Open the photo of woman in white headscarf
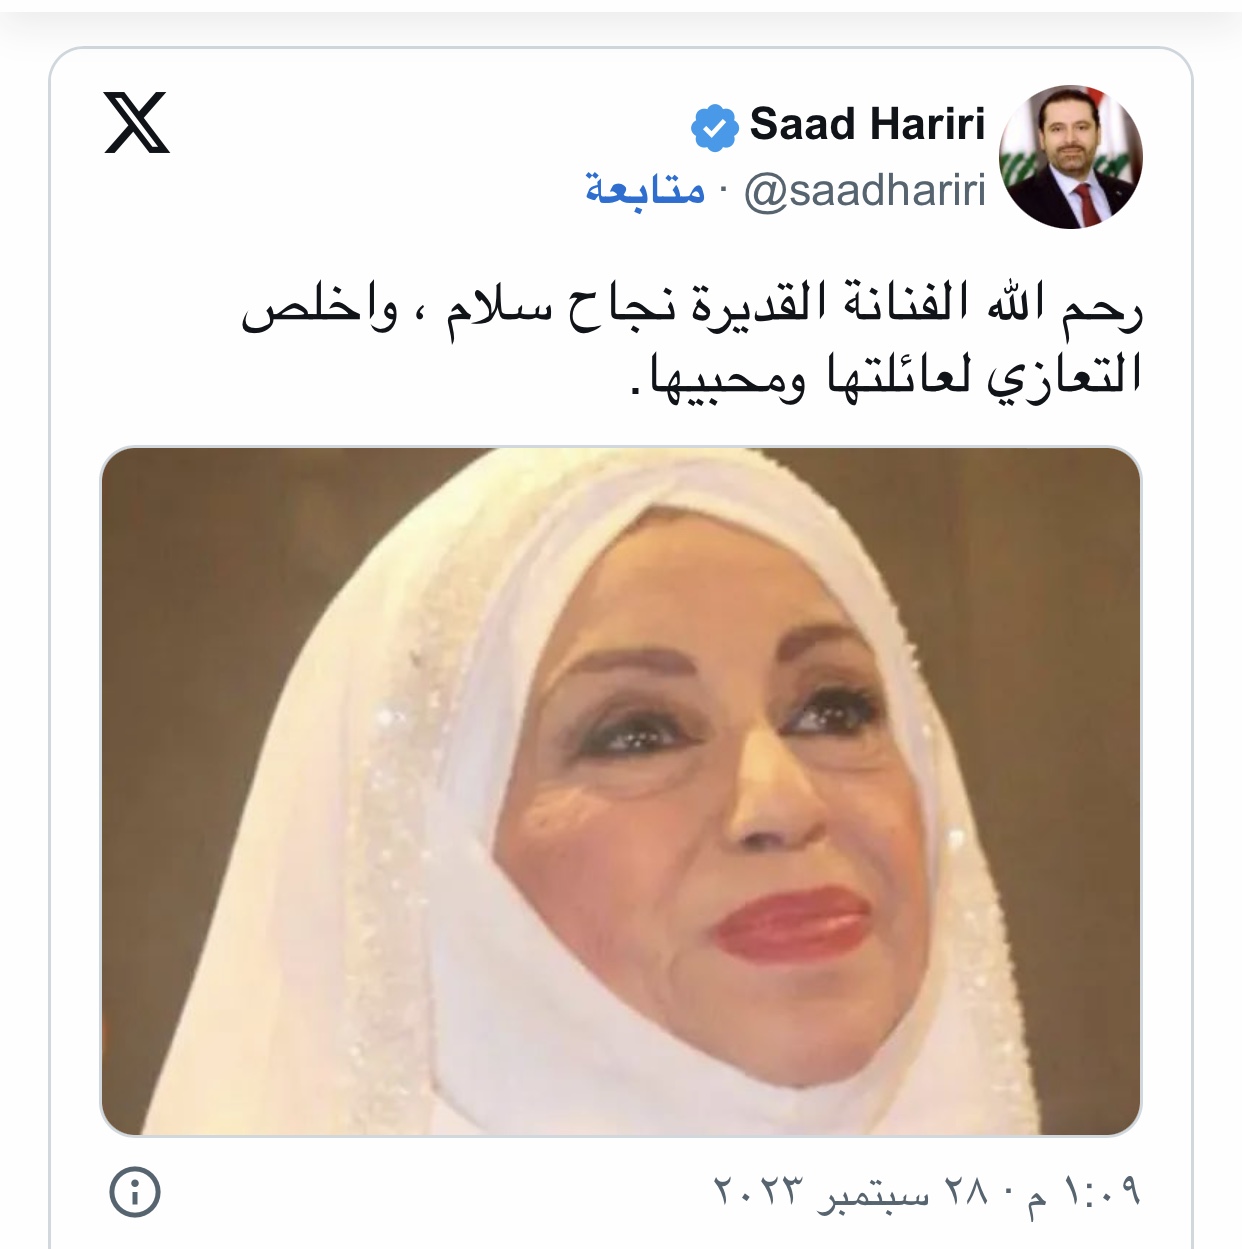The image size is (1242, 1249). click(621, 791)
